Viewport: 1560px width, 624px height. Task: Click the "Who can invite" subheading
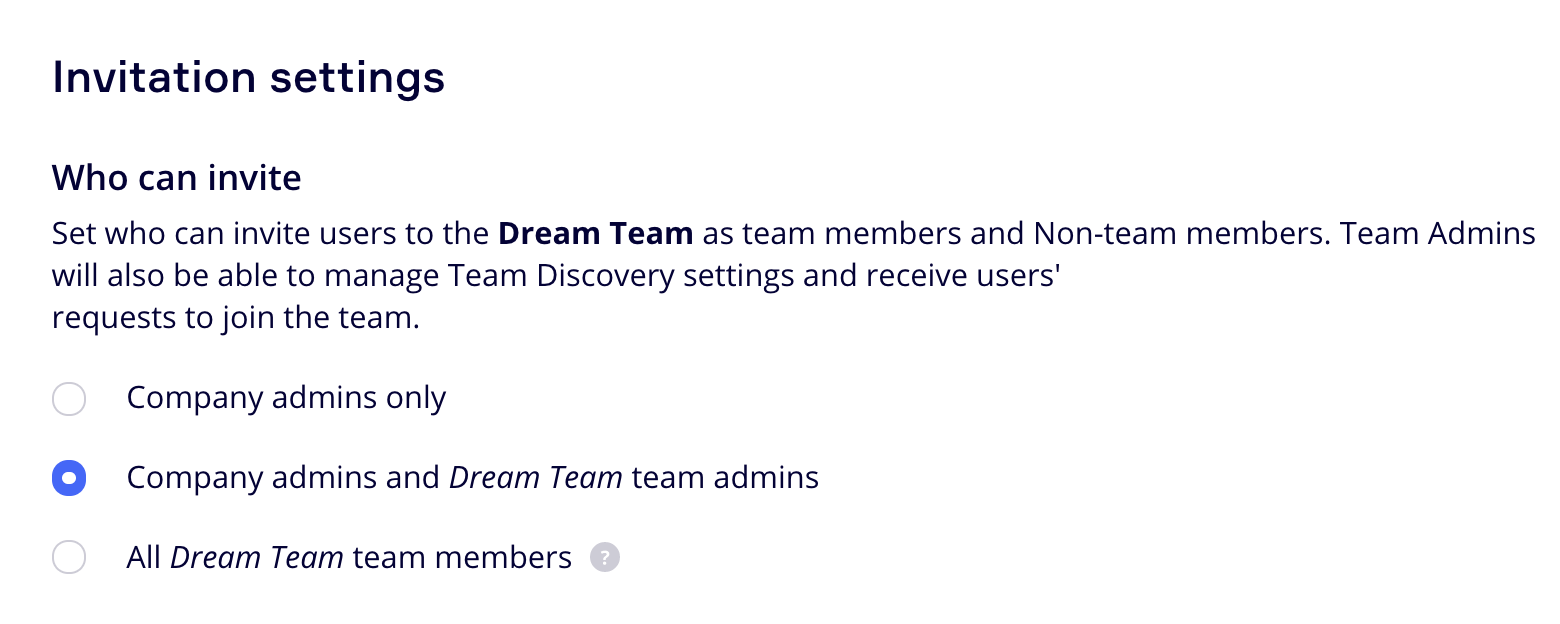point(176,178)
